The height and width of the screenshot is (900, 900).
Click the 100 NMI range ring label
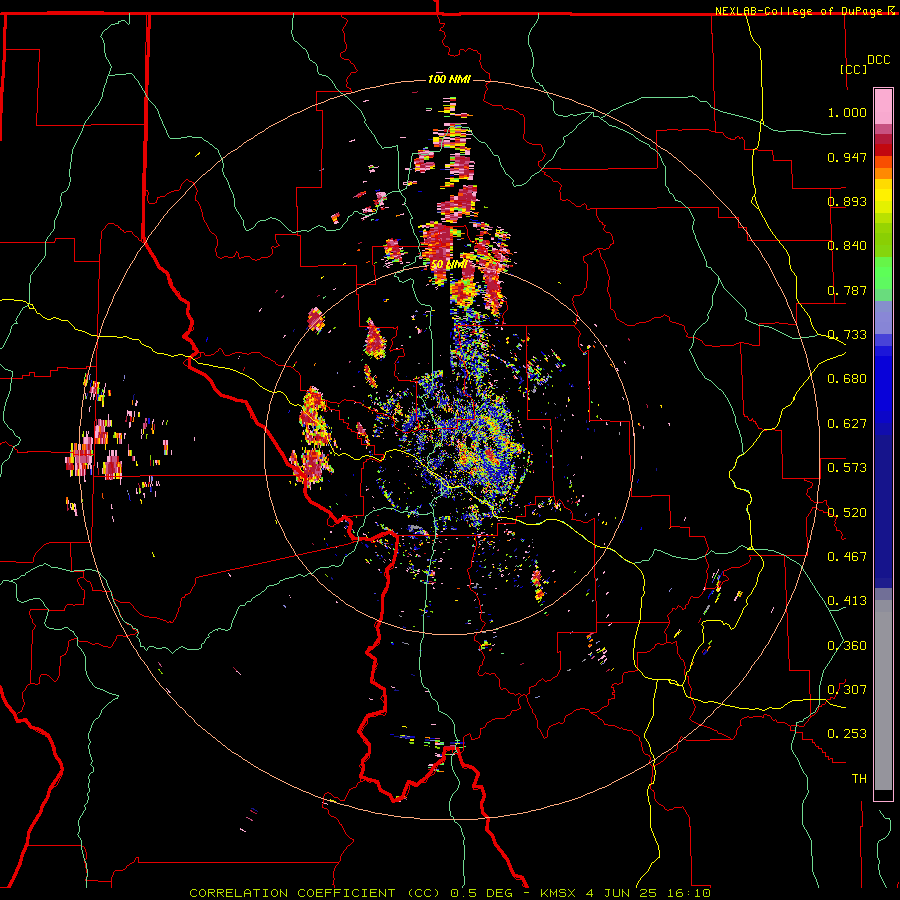(x=449, y=79)
